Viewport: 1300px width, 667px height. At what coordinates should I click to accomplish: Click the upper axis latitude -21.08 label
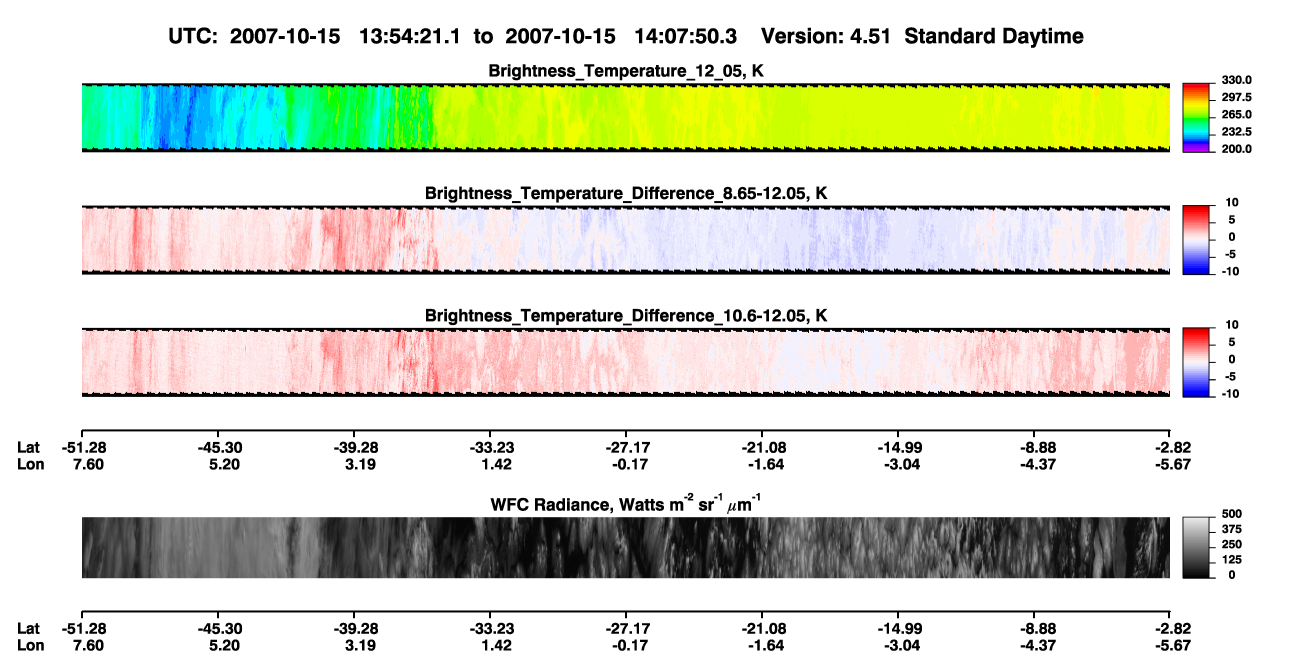click(762, 448)
